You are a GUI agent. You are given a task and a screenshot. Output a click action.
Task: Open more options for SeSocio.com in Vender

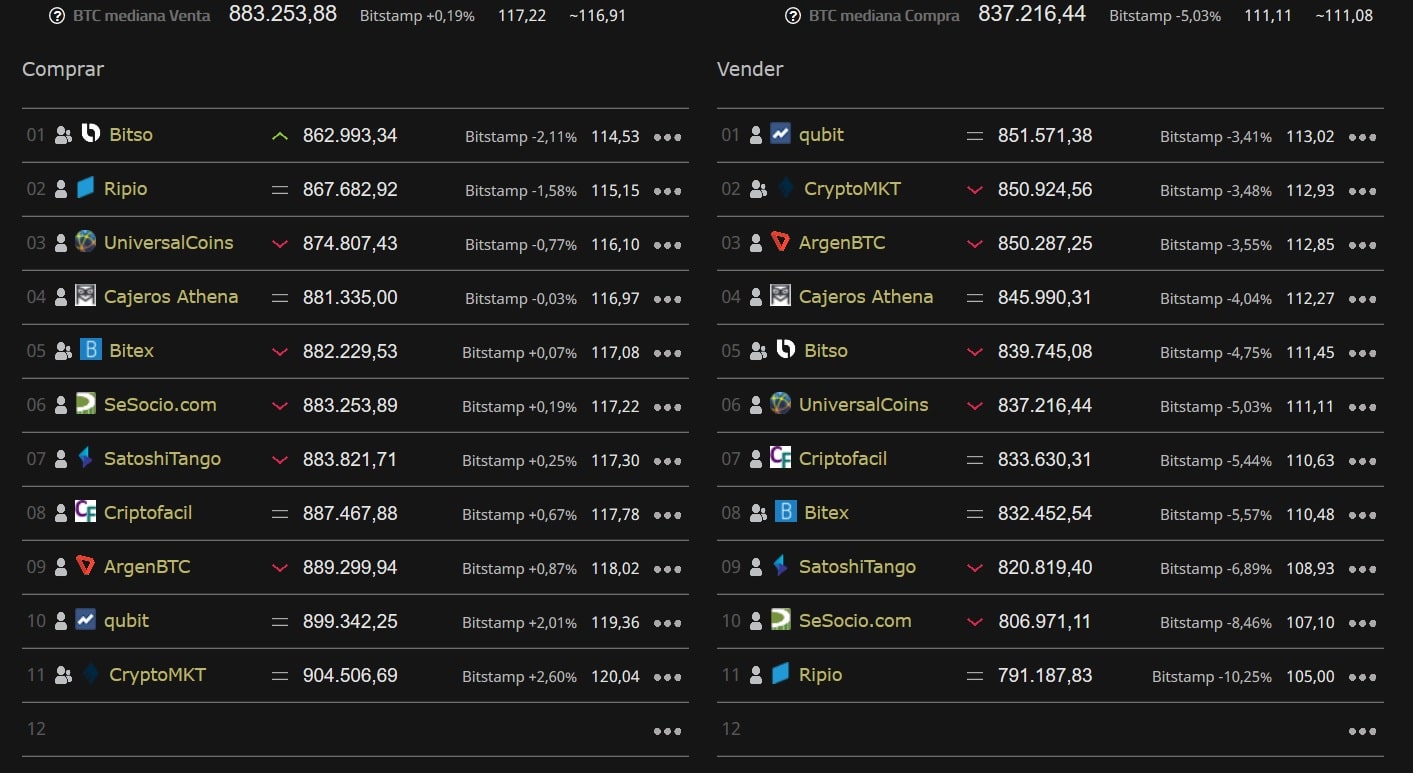[1362, 623]
